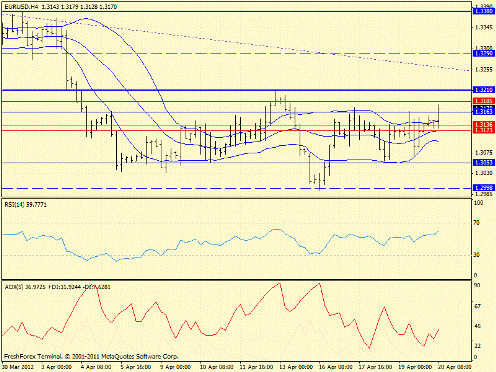496x372 pixels.
Task: Click the blue 1.2998 price level tag
Action: (x=484, y=188)
